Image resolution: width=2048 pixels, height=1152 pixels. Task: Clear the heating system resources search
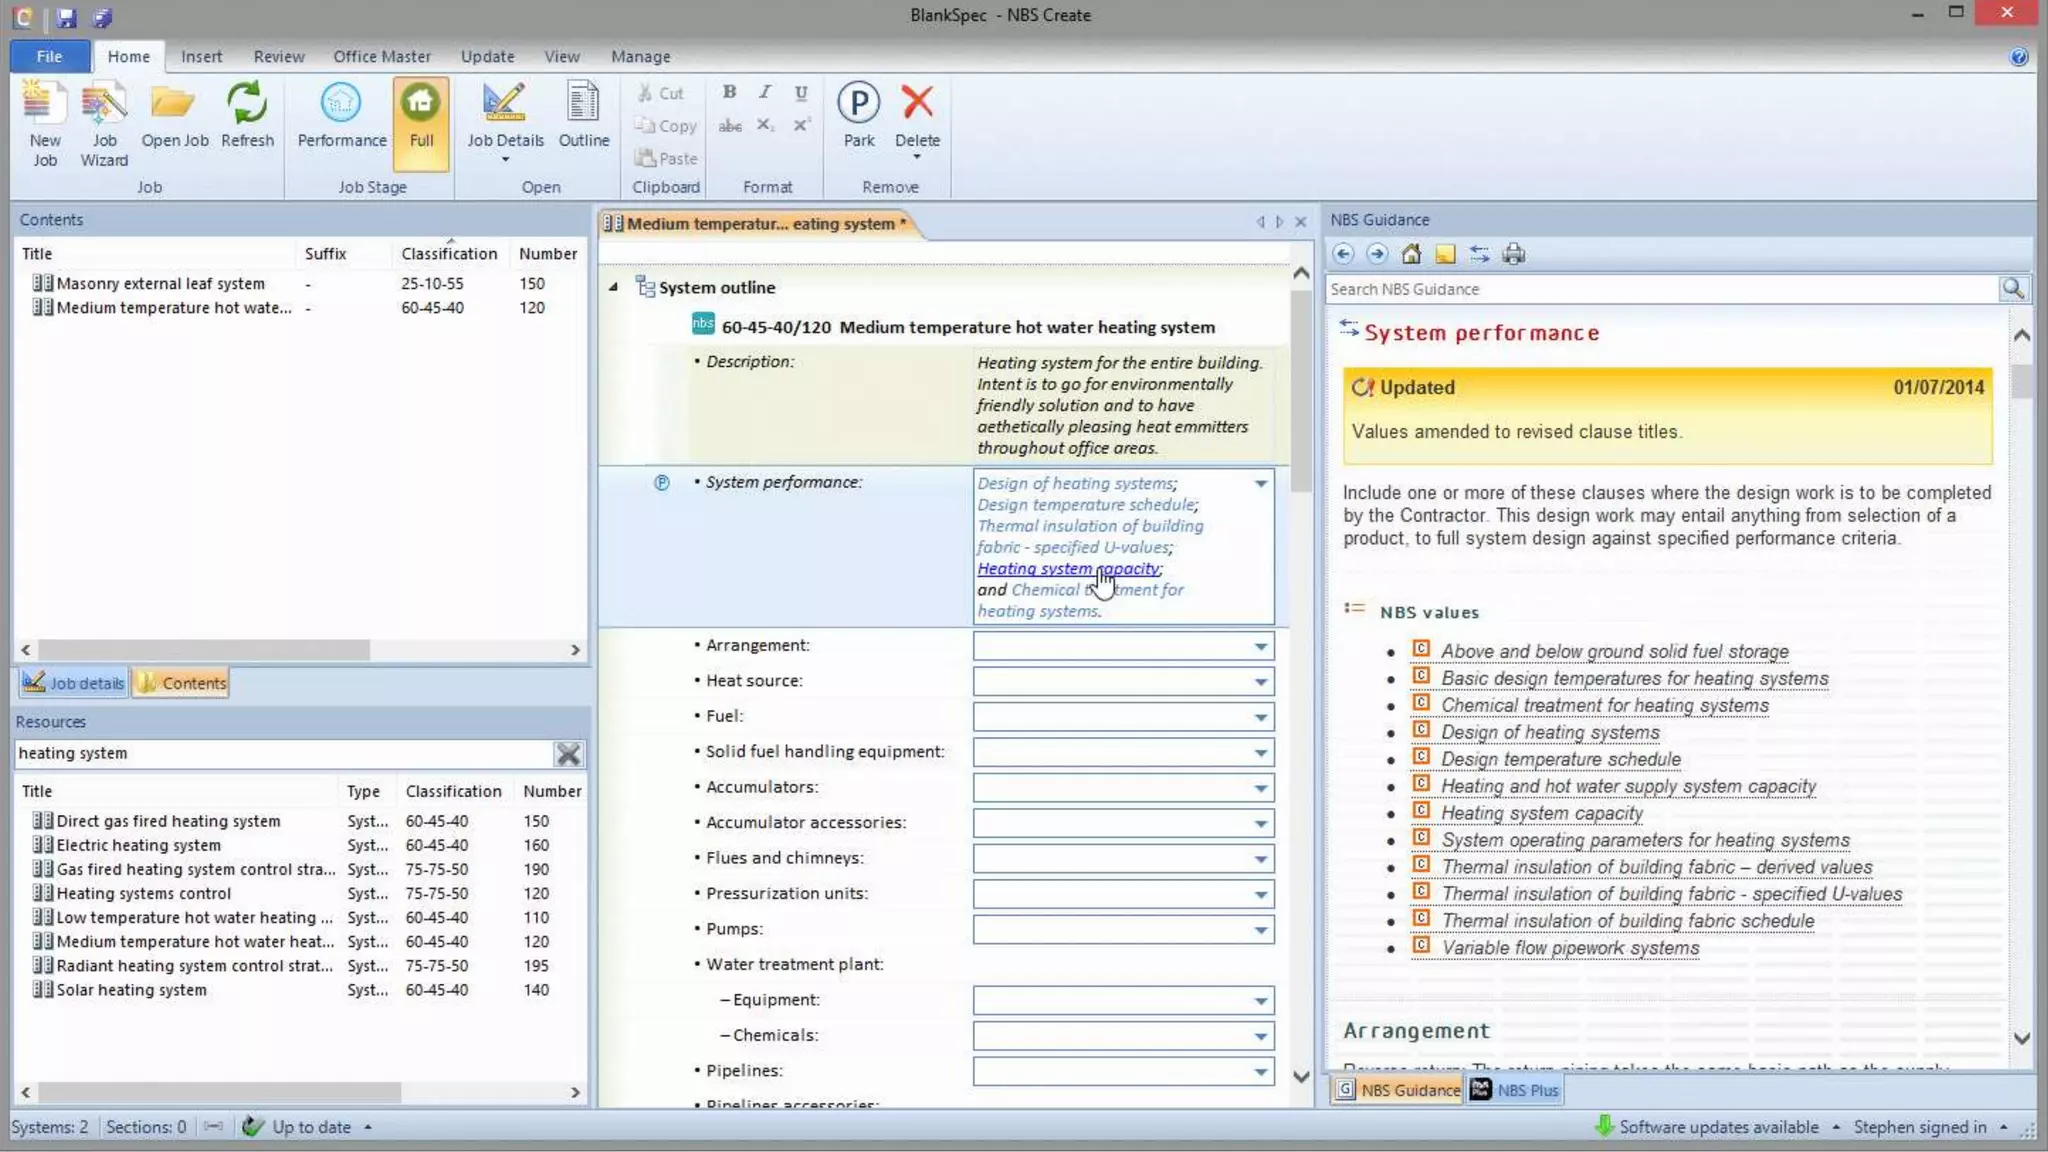pyautogui.click(x=568, y=754)
